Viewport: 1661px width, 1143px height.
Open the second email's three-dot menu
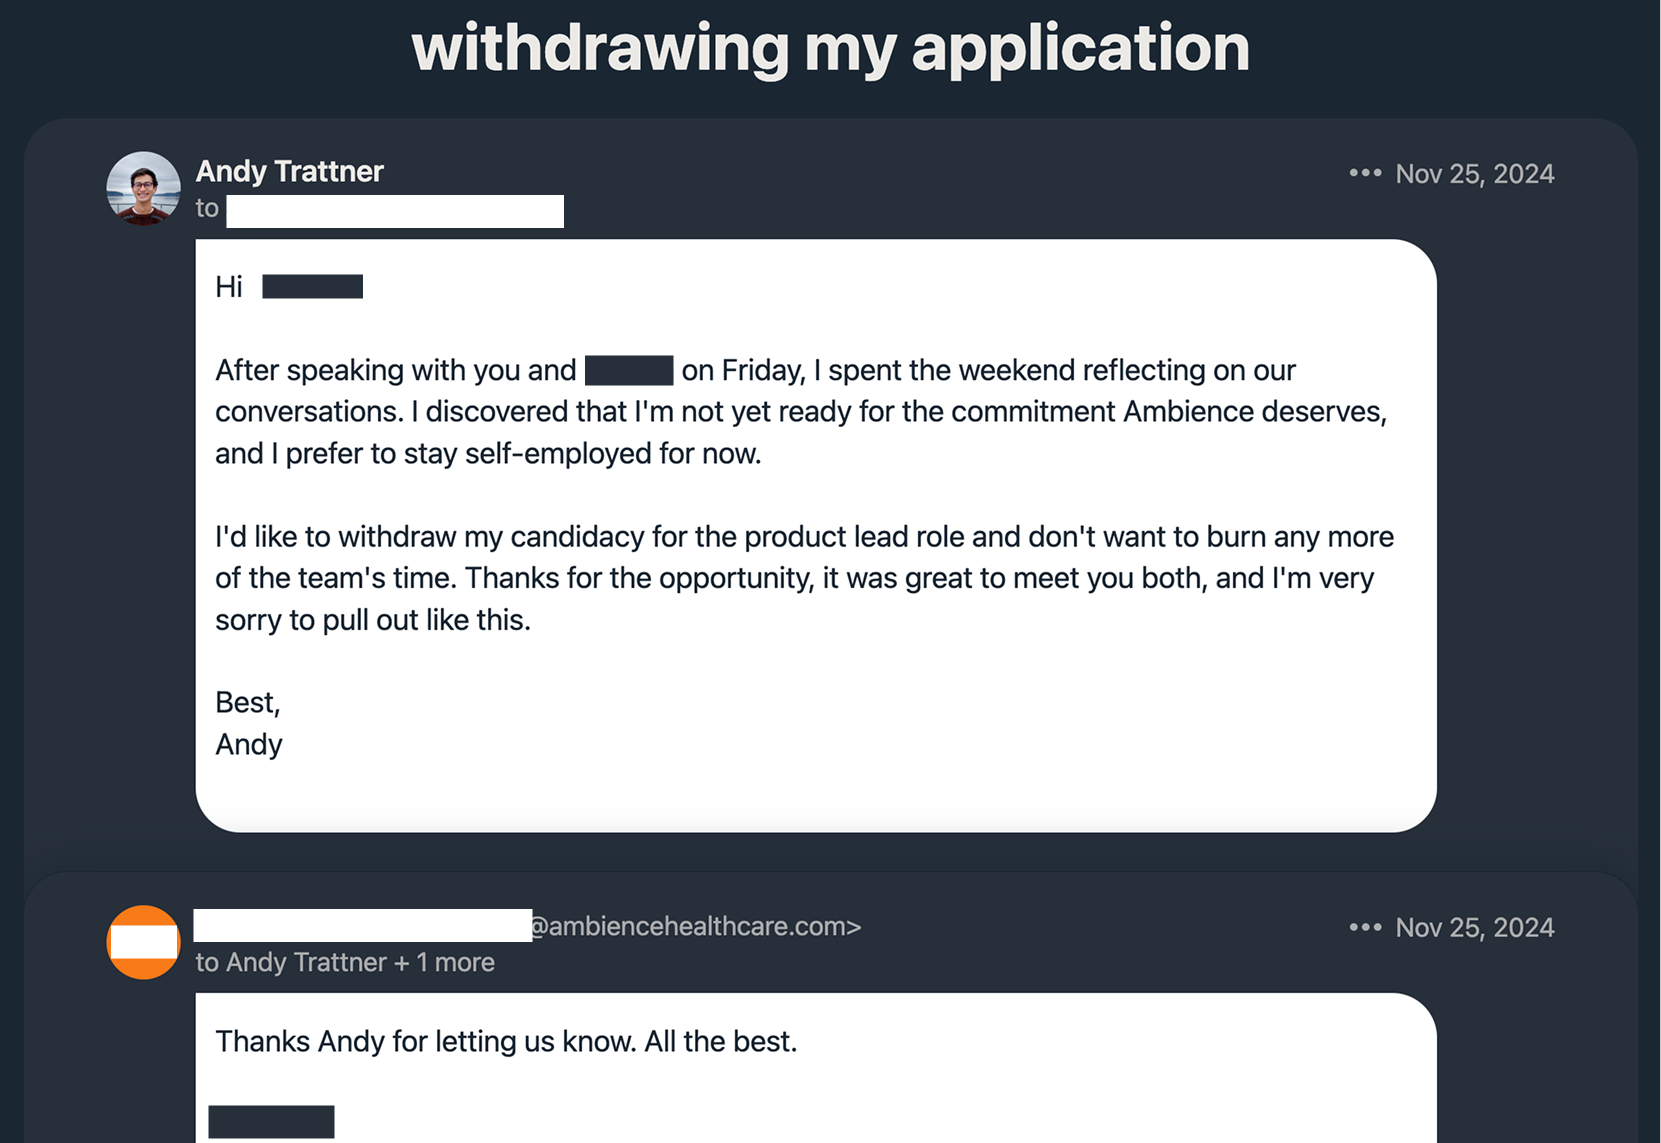click(x=1365, y=927)
